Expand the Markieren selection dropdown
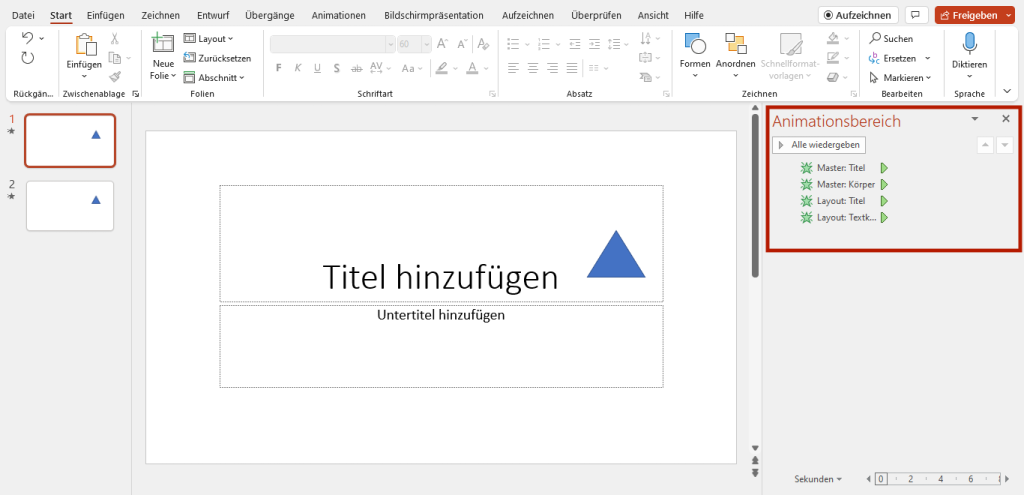 (x=899, y=77)
